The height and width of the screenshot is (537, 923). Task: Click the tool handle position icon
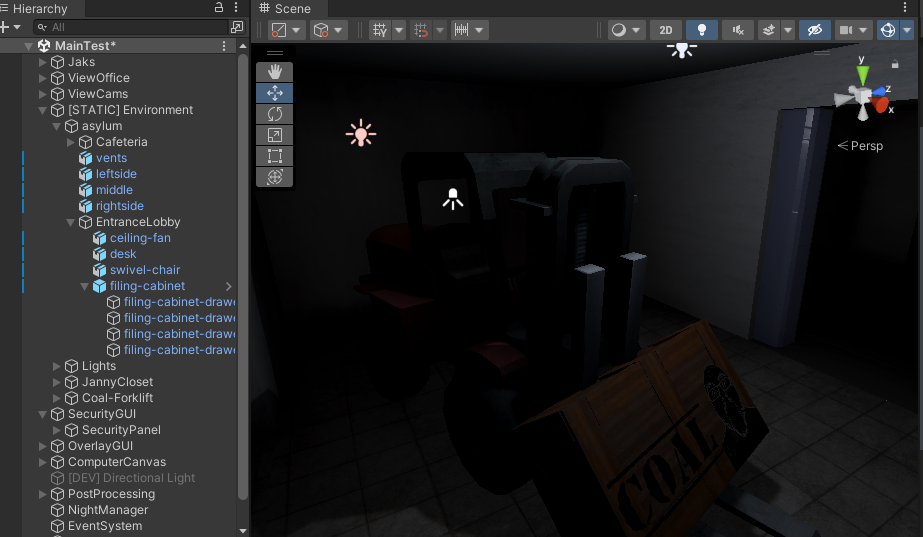tap(279, 30)
